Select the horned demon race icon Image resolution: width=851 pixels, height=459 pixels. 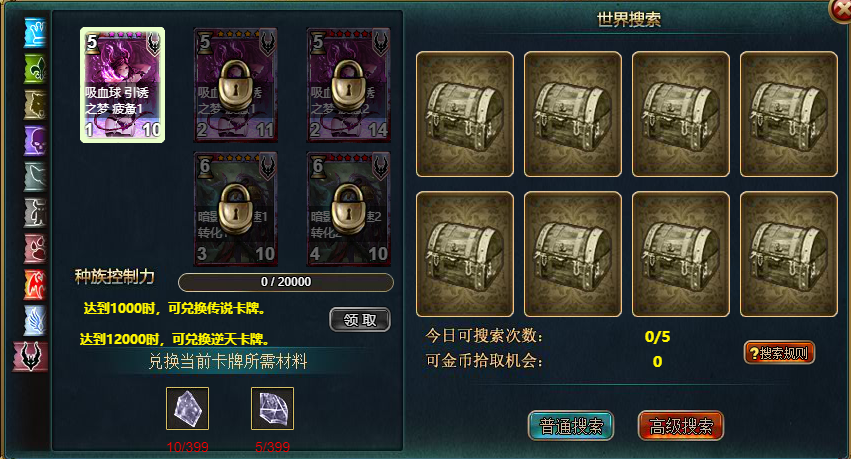[x=31, y=356]
